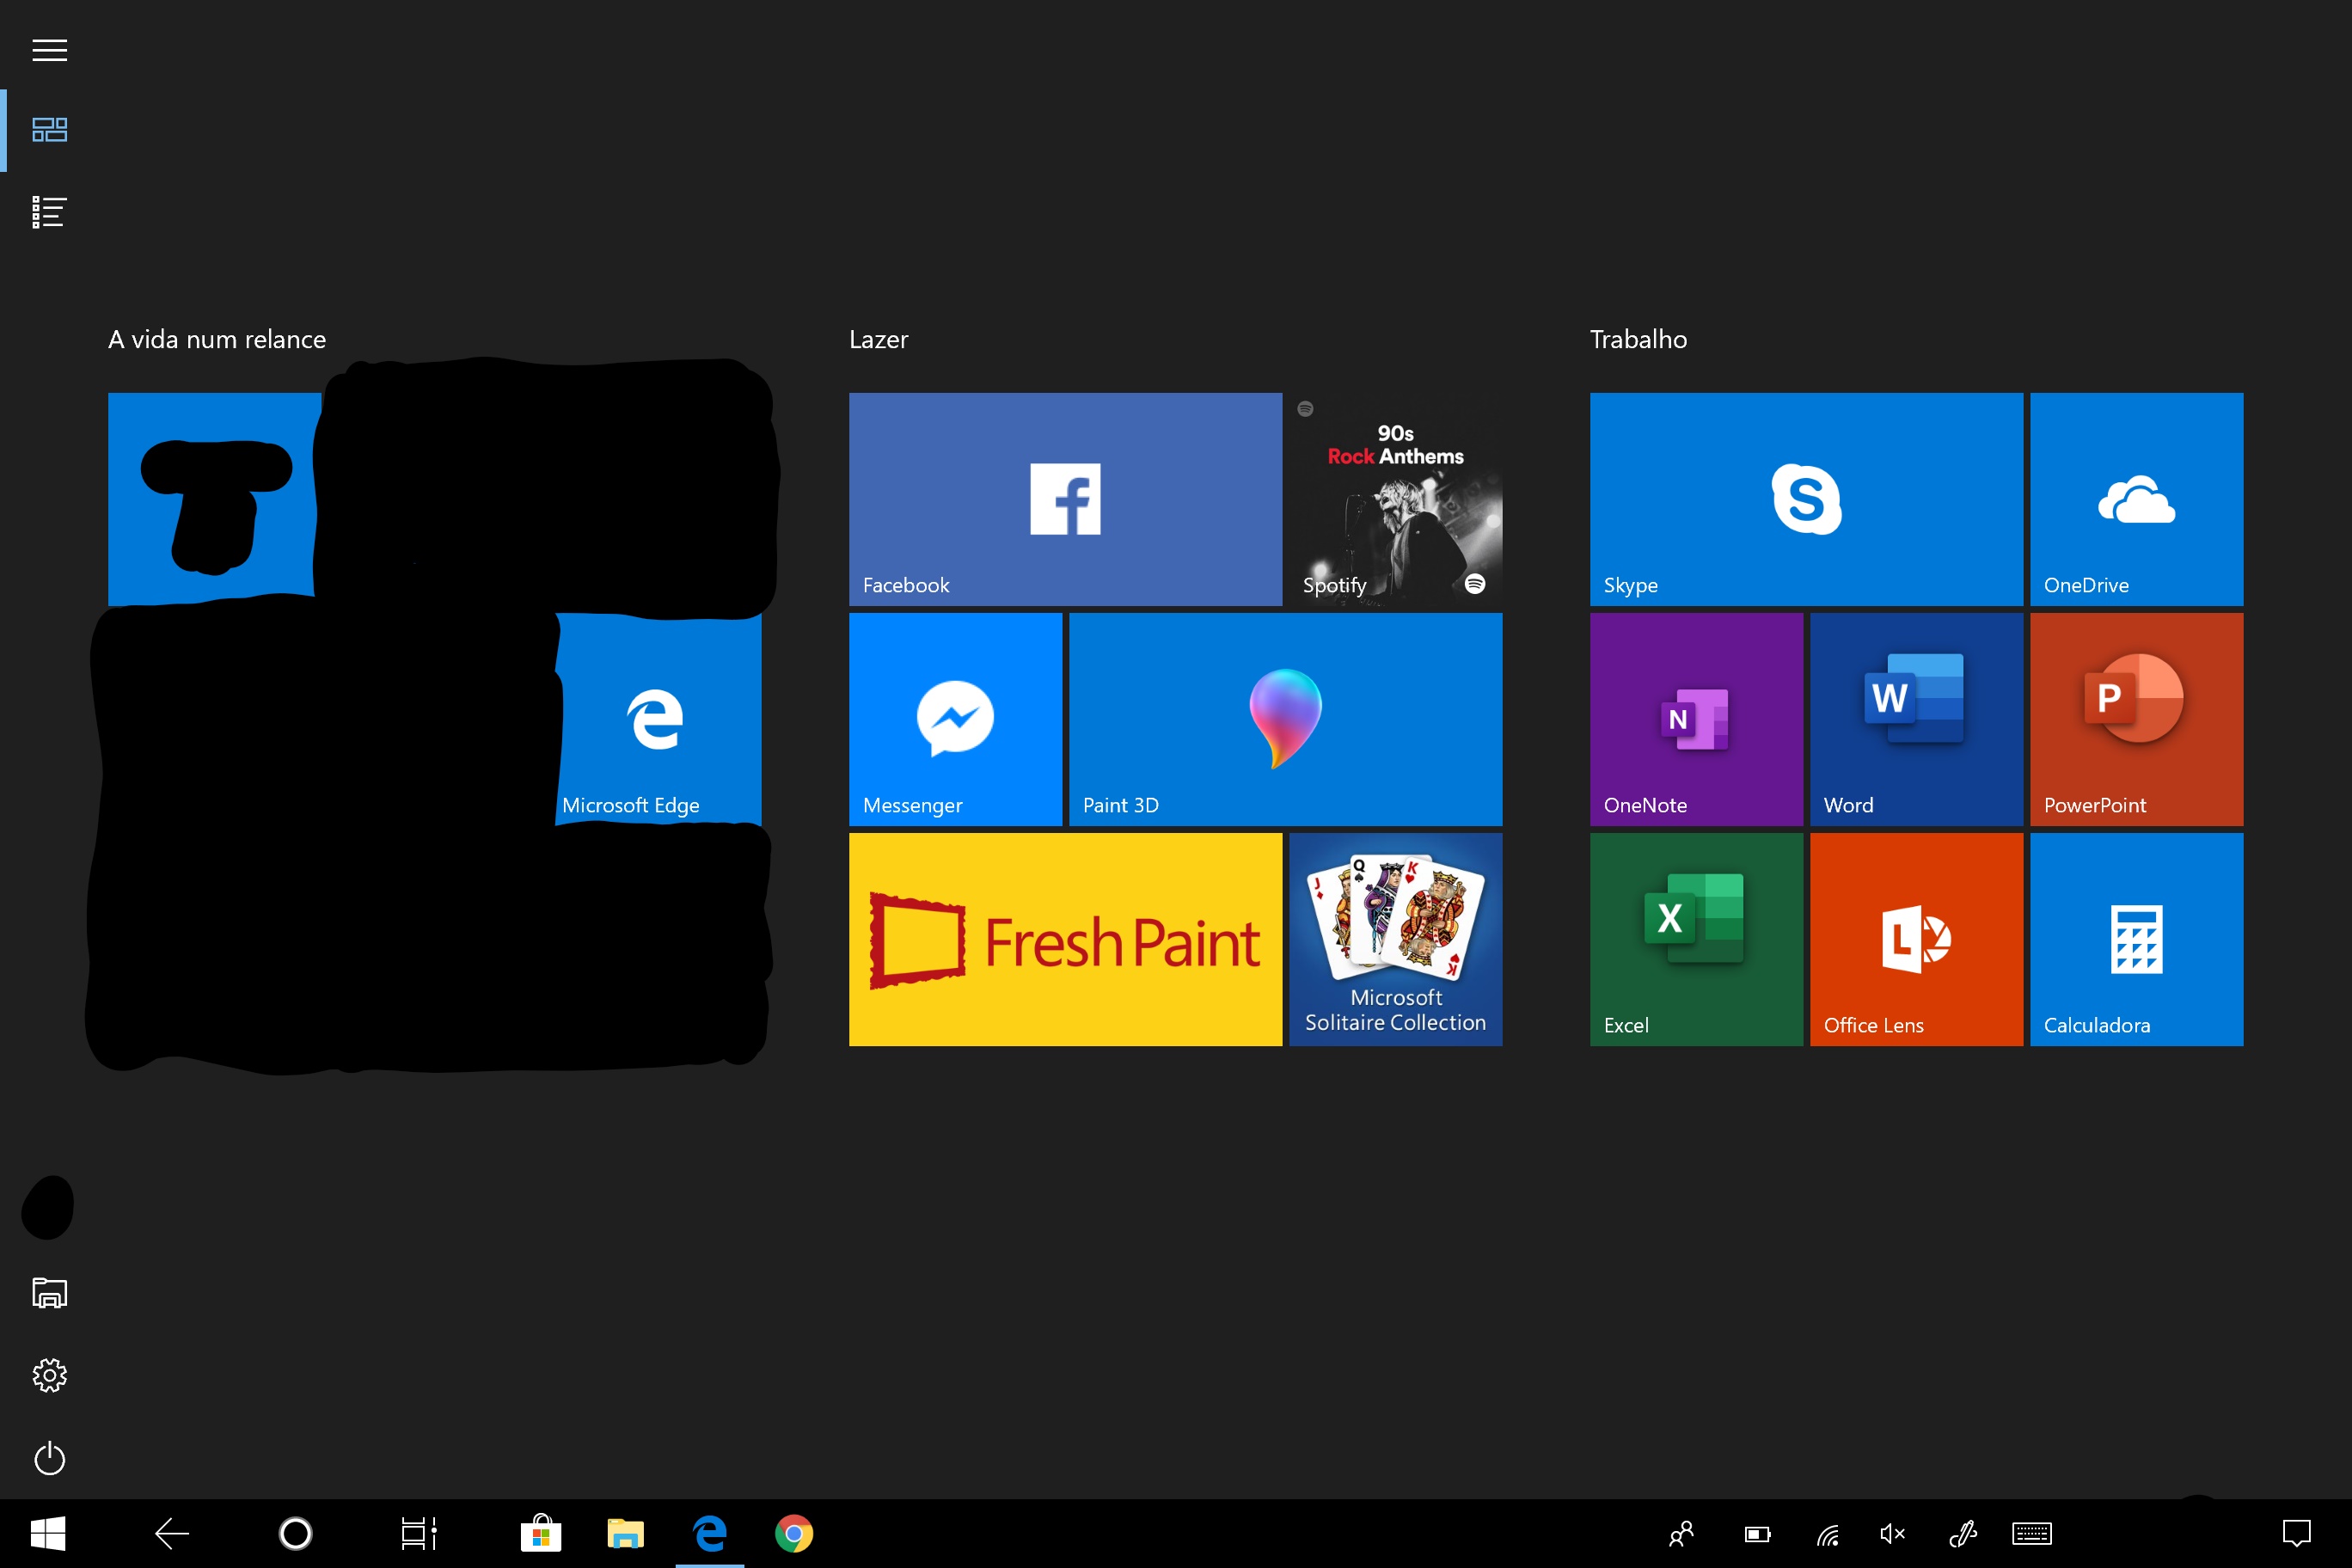Open the hamburger menu at top left
This screenshot has height=1568, width=2352.
pos(49,50)
